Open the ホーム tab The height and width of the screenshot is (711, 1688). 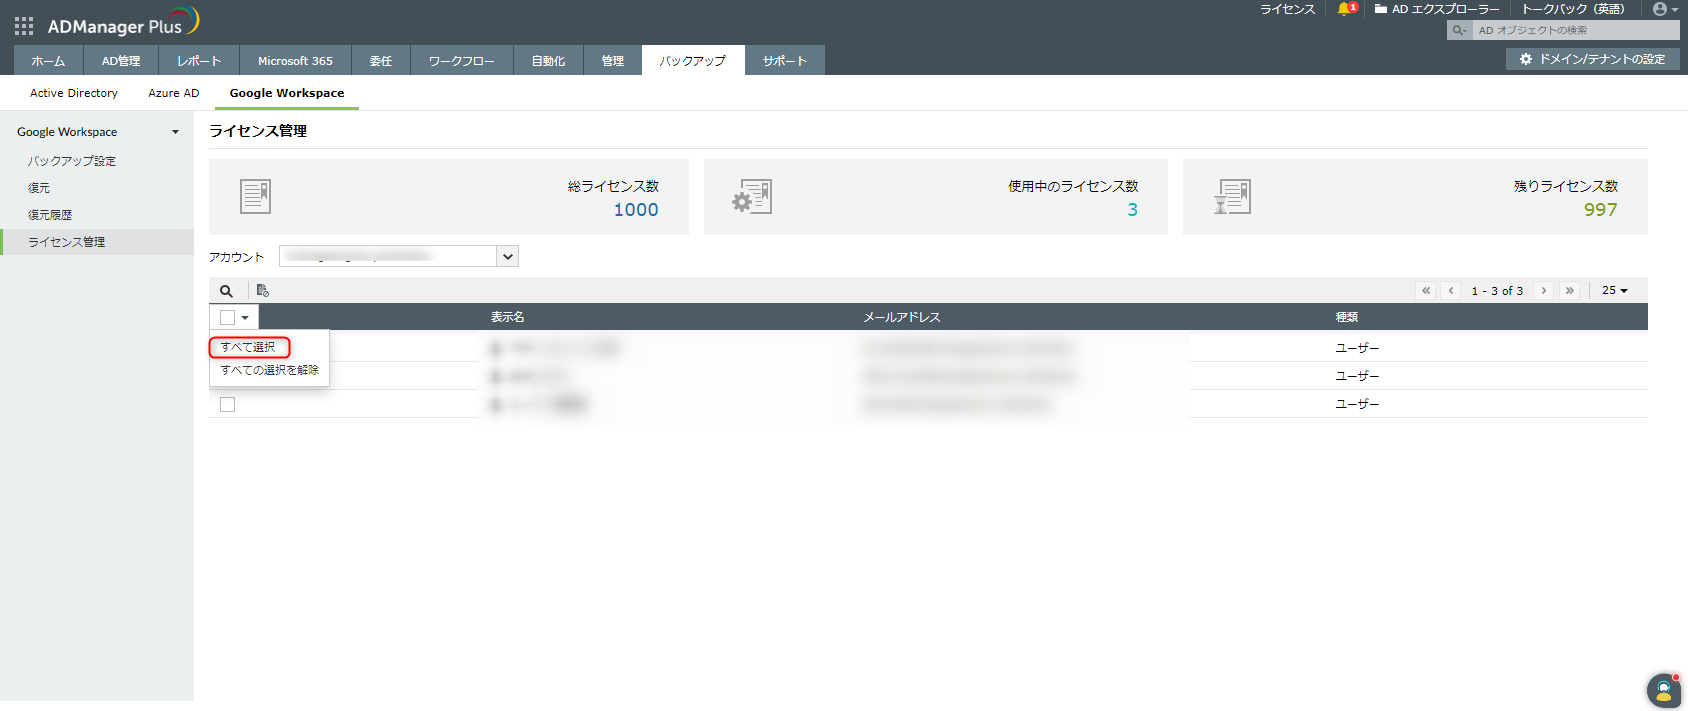[48, 60]
